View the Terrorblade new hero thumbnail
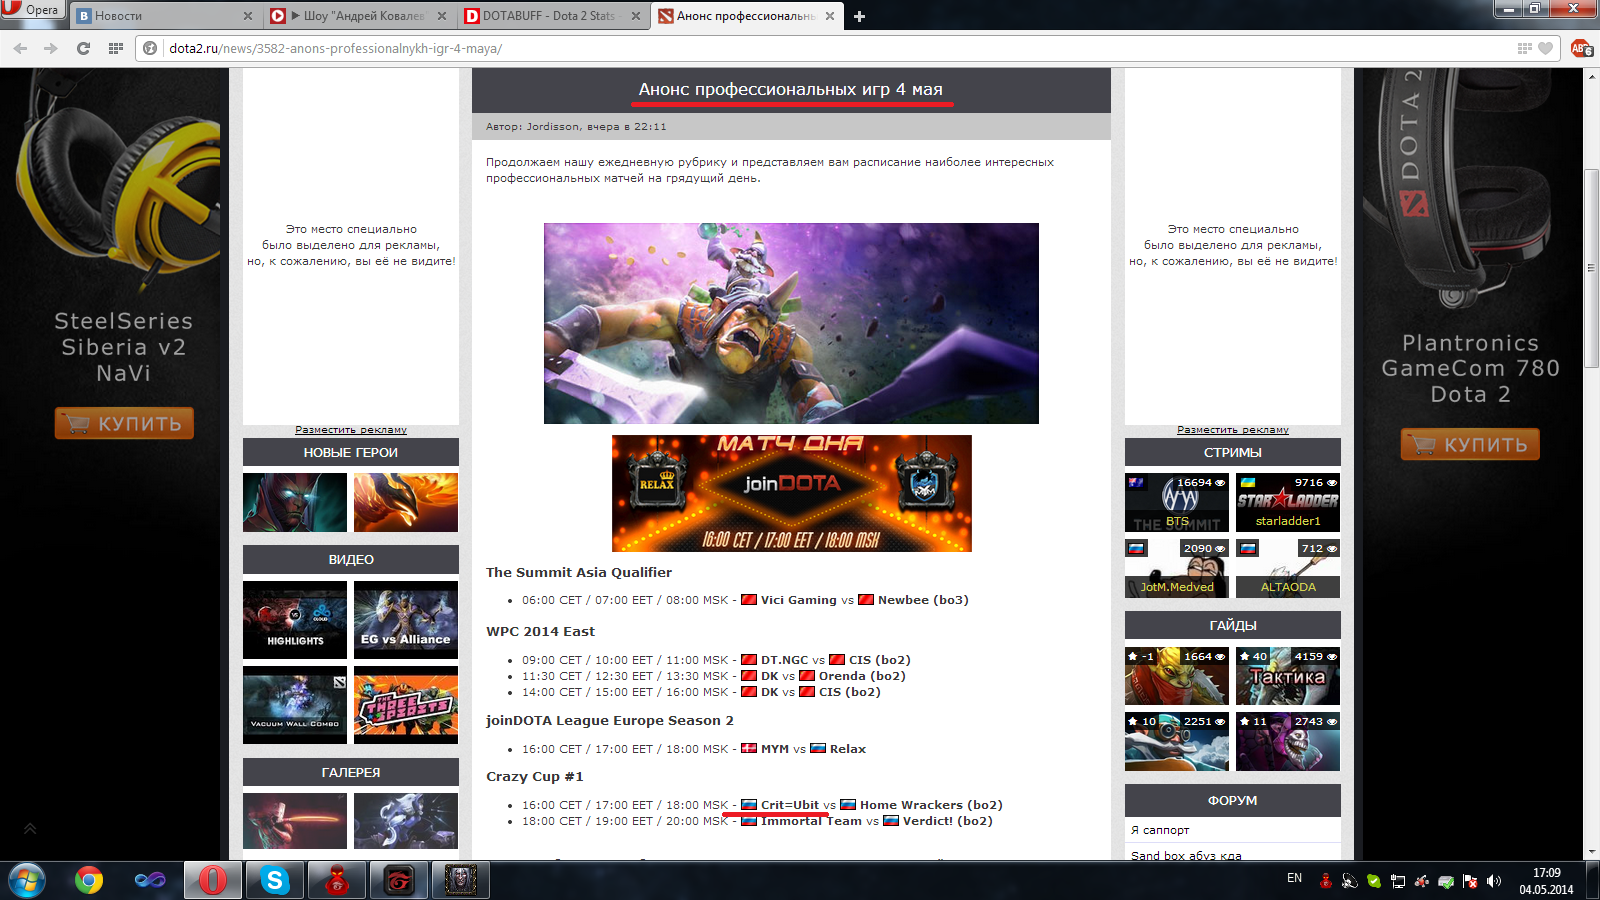 pos(295,502)
